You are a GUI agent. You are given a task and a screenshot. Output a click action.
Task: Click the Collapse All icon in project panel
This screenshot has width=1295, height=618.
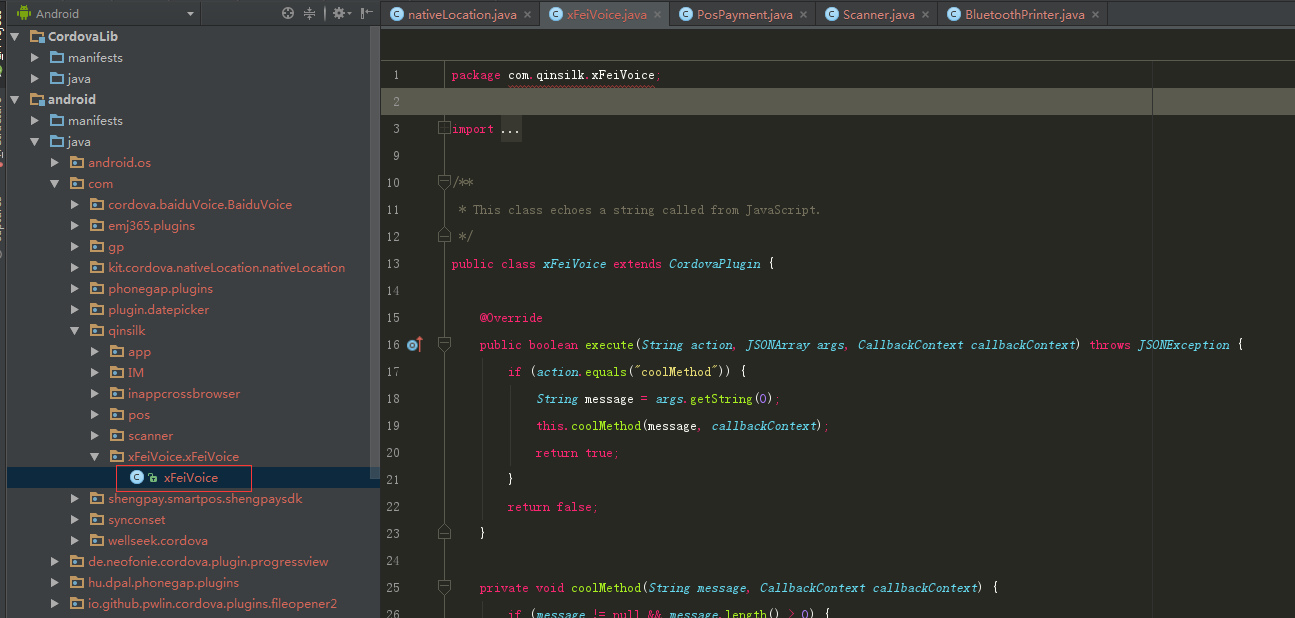point(310,14)
